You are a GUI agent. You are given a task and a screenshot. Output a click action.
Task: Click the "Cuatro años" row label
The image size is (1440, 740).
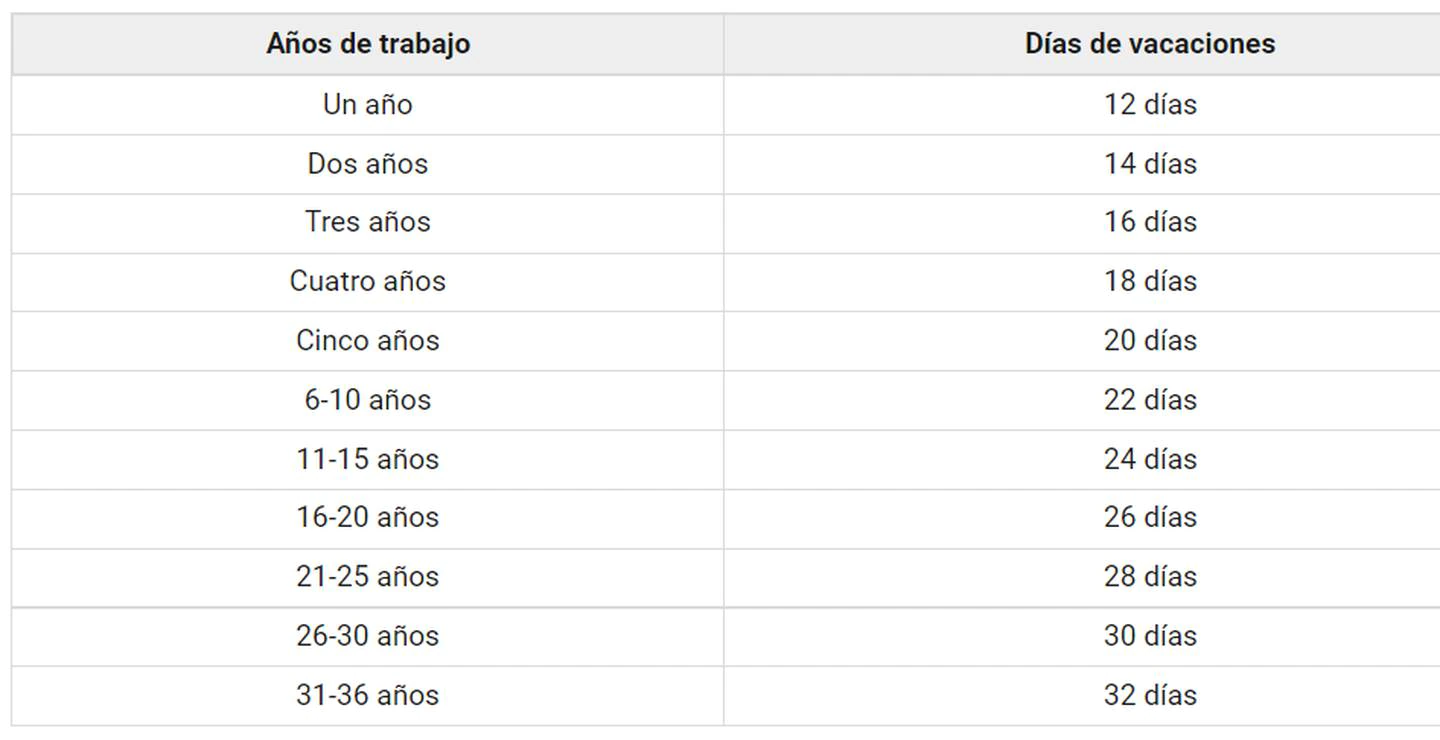point(368,281)
